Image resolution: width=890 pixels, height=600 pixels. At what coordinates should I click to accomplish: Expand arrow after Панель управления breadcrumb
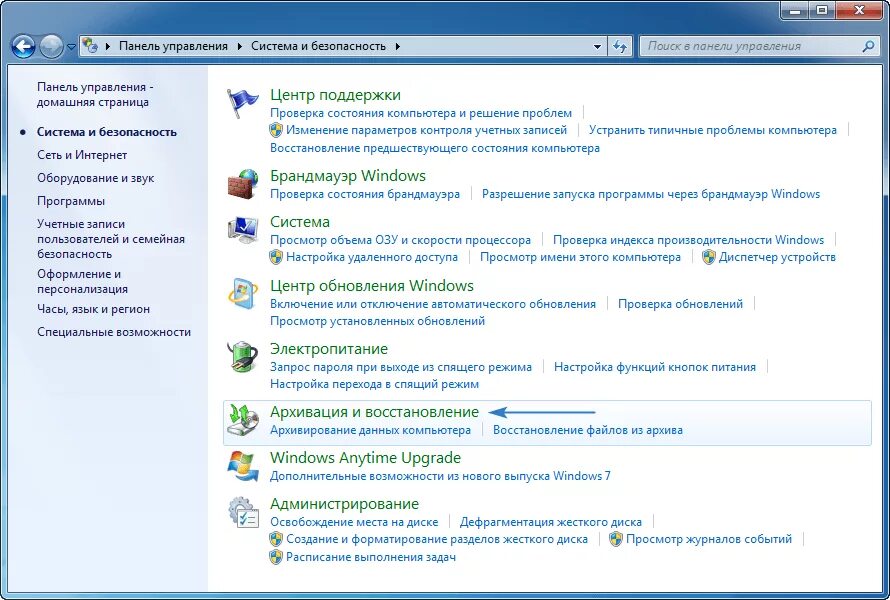point(240,47)
